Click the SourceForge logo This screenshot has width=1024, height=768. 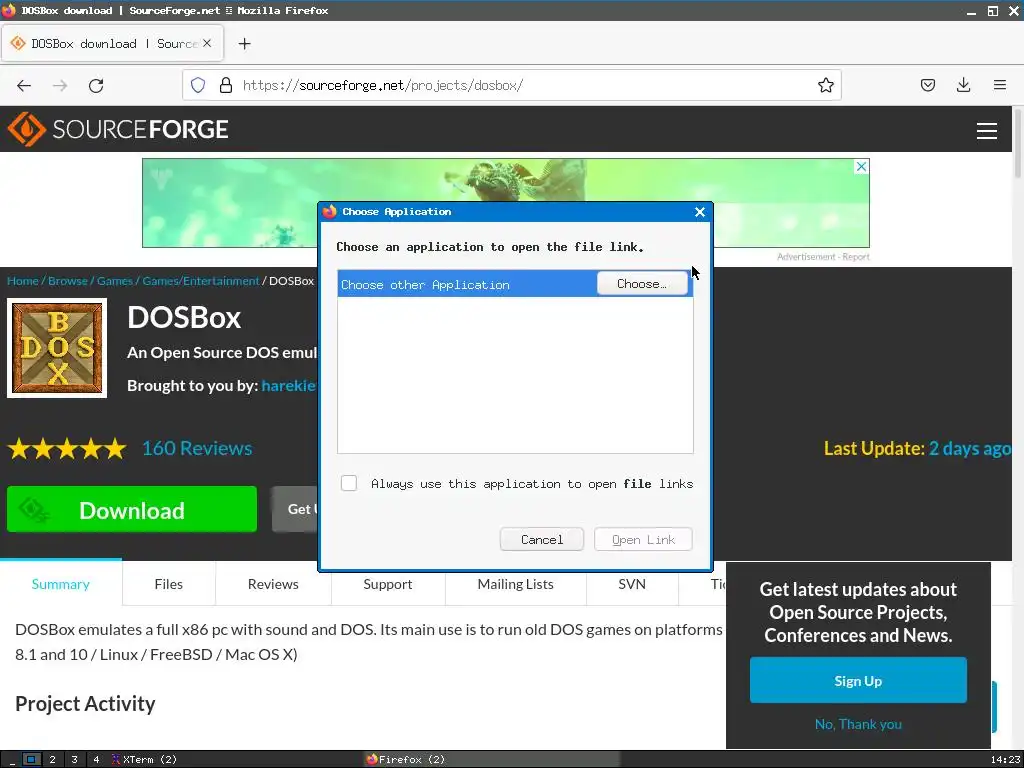(118, 129)
